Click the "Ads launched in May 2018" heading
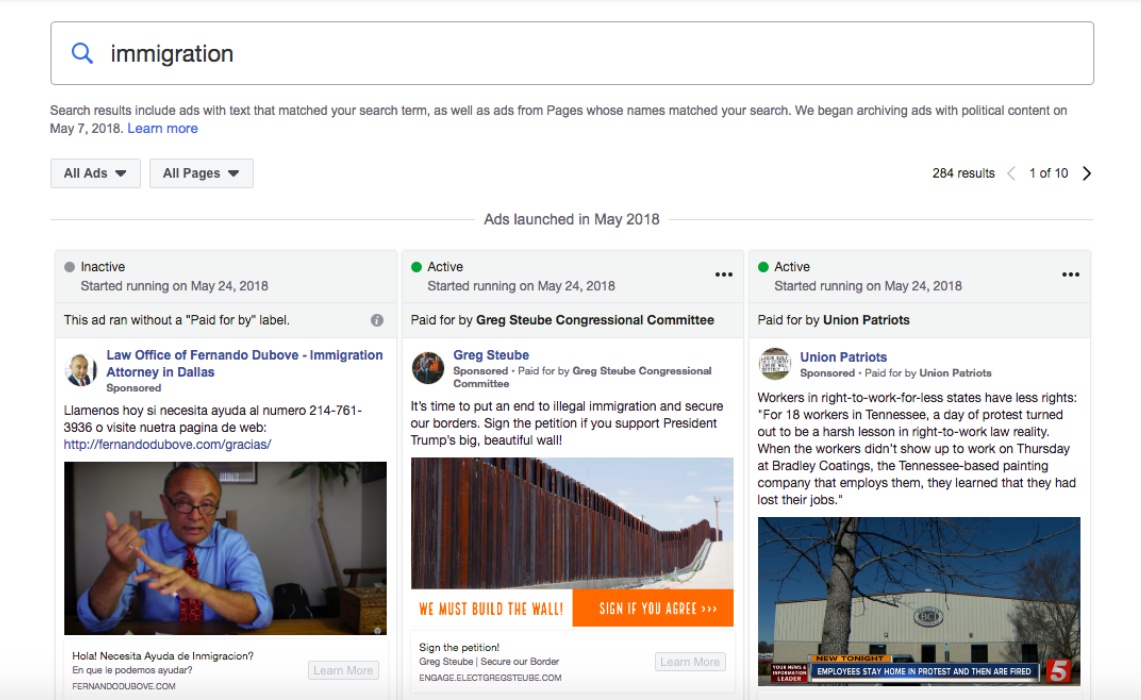 click(x=572, y=219)
